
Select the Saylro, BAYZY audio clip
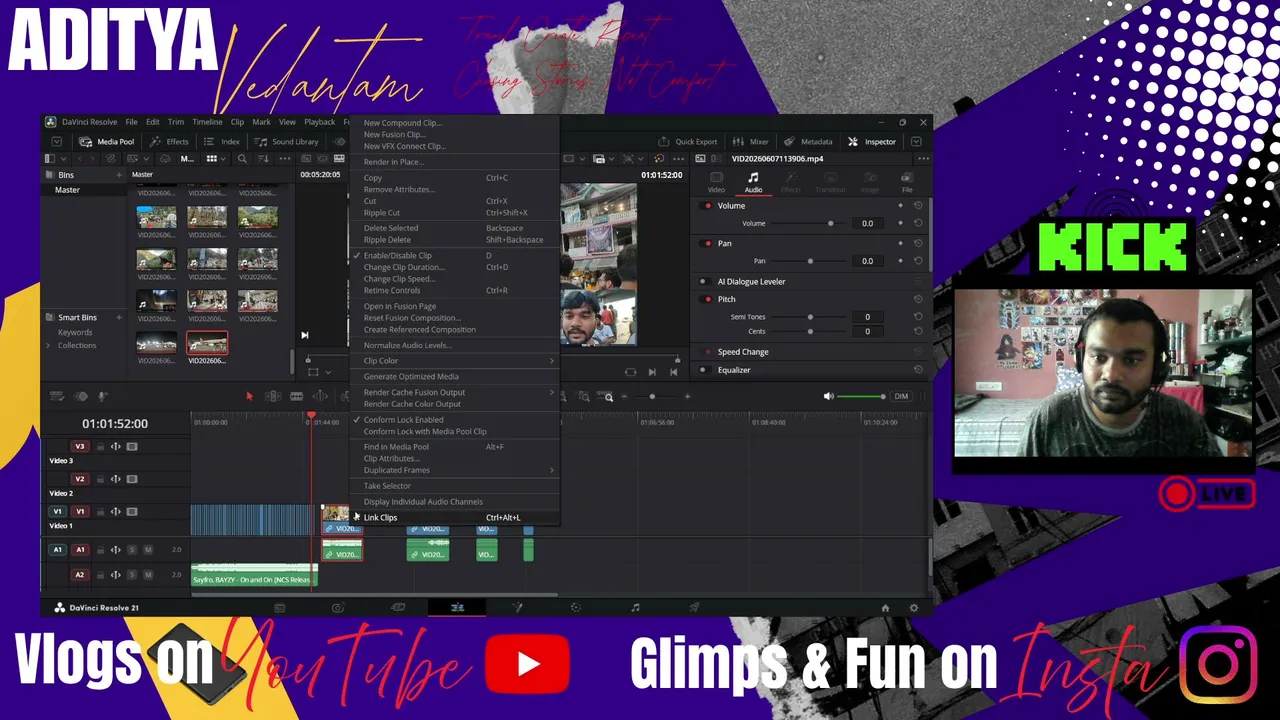tap(255, 577)
